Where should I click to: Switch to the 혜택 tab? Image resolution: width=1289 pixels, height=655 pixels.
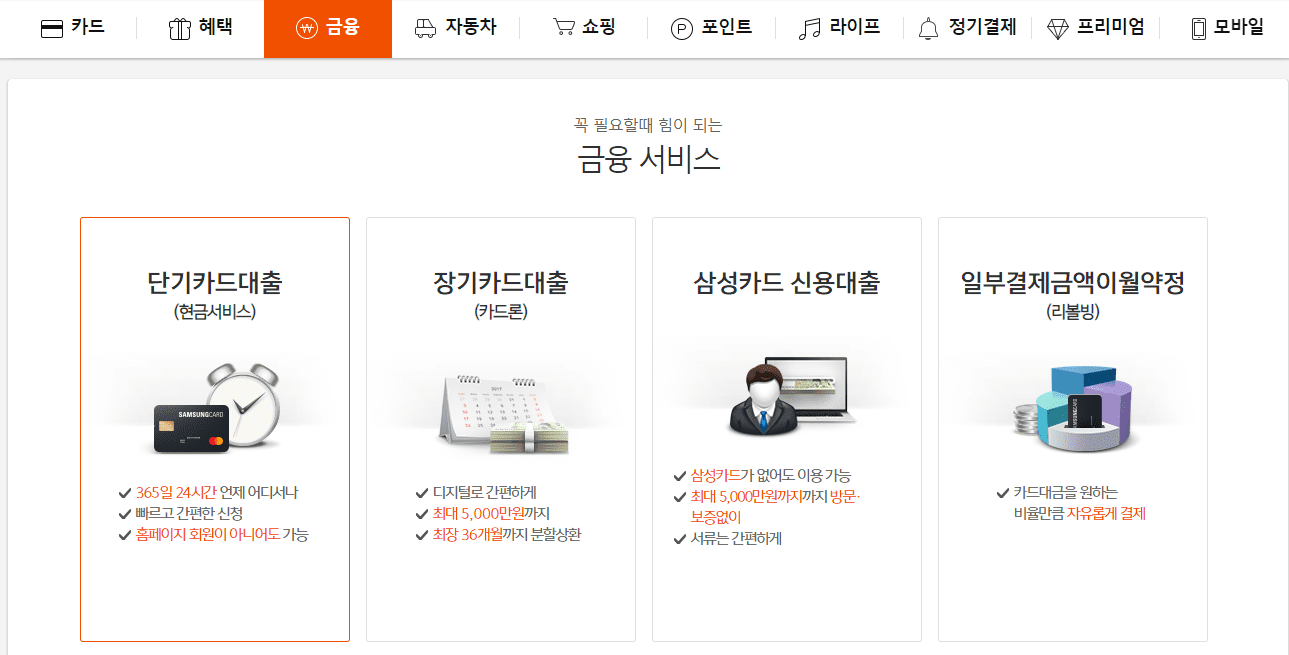click(x=200, y=27)
